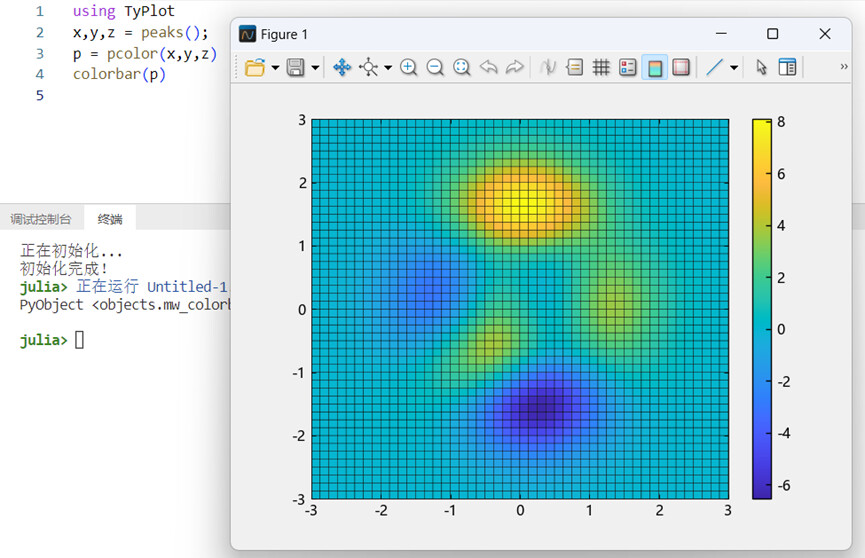Expand the open-file dropdown arrow
The height and width of the screenshot is (558, 865).
click(x=275, y=68)
